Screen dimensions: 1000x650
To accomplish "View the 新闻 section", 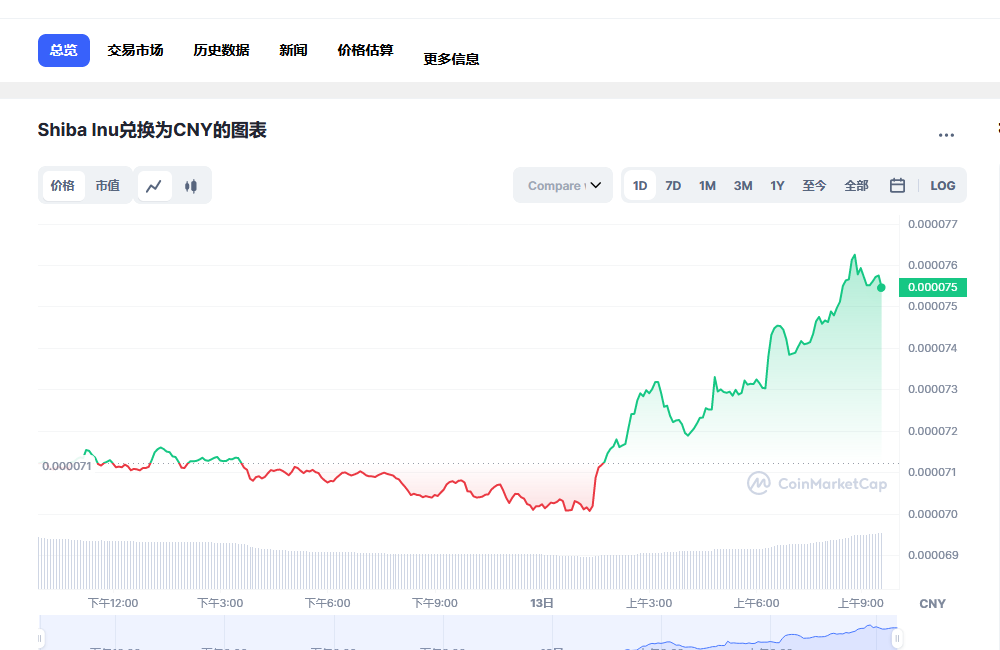I will 293,49.
